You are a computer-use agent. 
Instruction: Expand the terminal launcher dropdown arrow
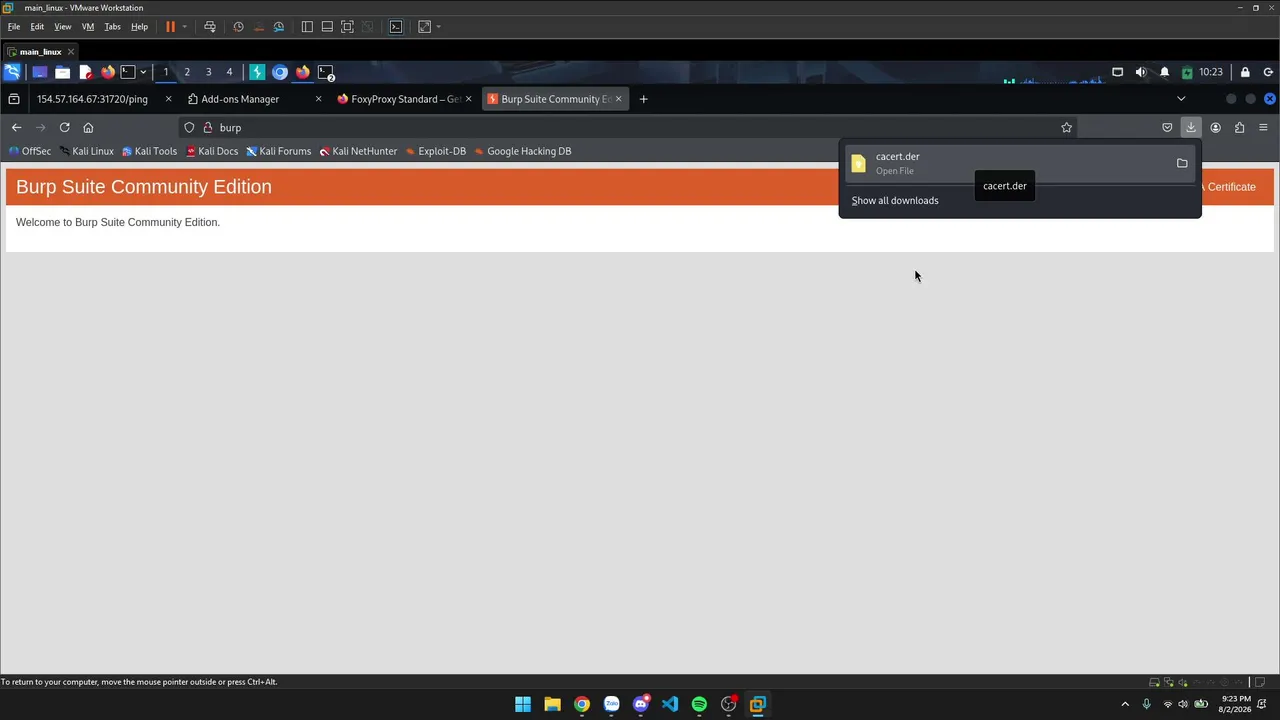tap(143, 72)
